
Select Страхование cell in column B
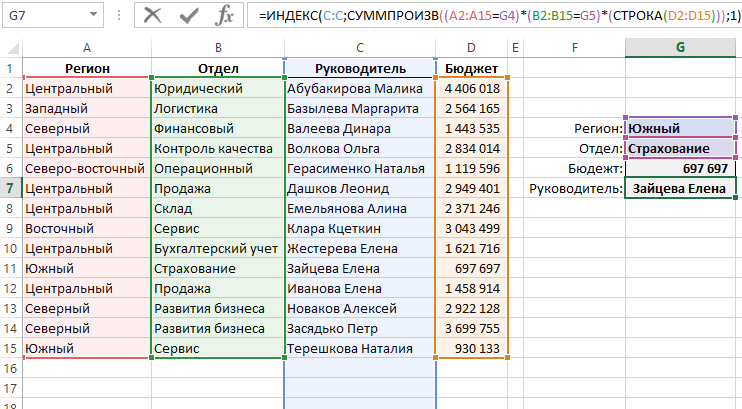[218, 268]
